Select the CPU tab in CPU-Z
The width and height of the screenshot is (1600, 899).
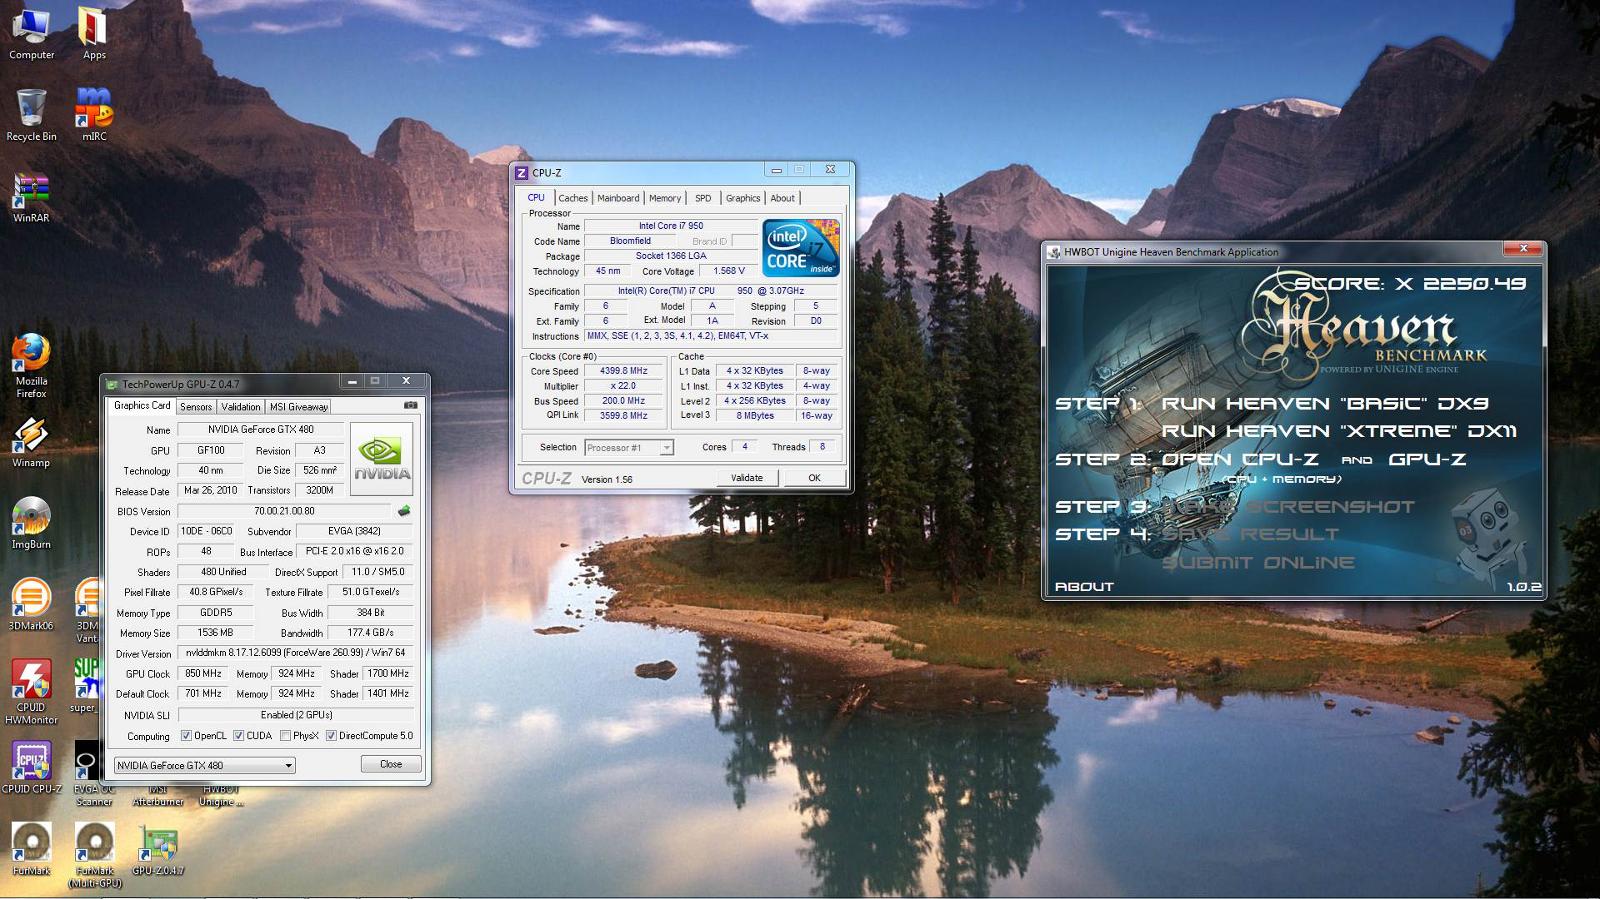pos(536,197)
